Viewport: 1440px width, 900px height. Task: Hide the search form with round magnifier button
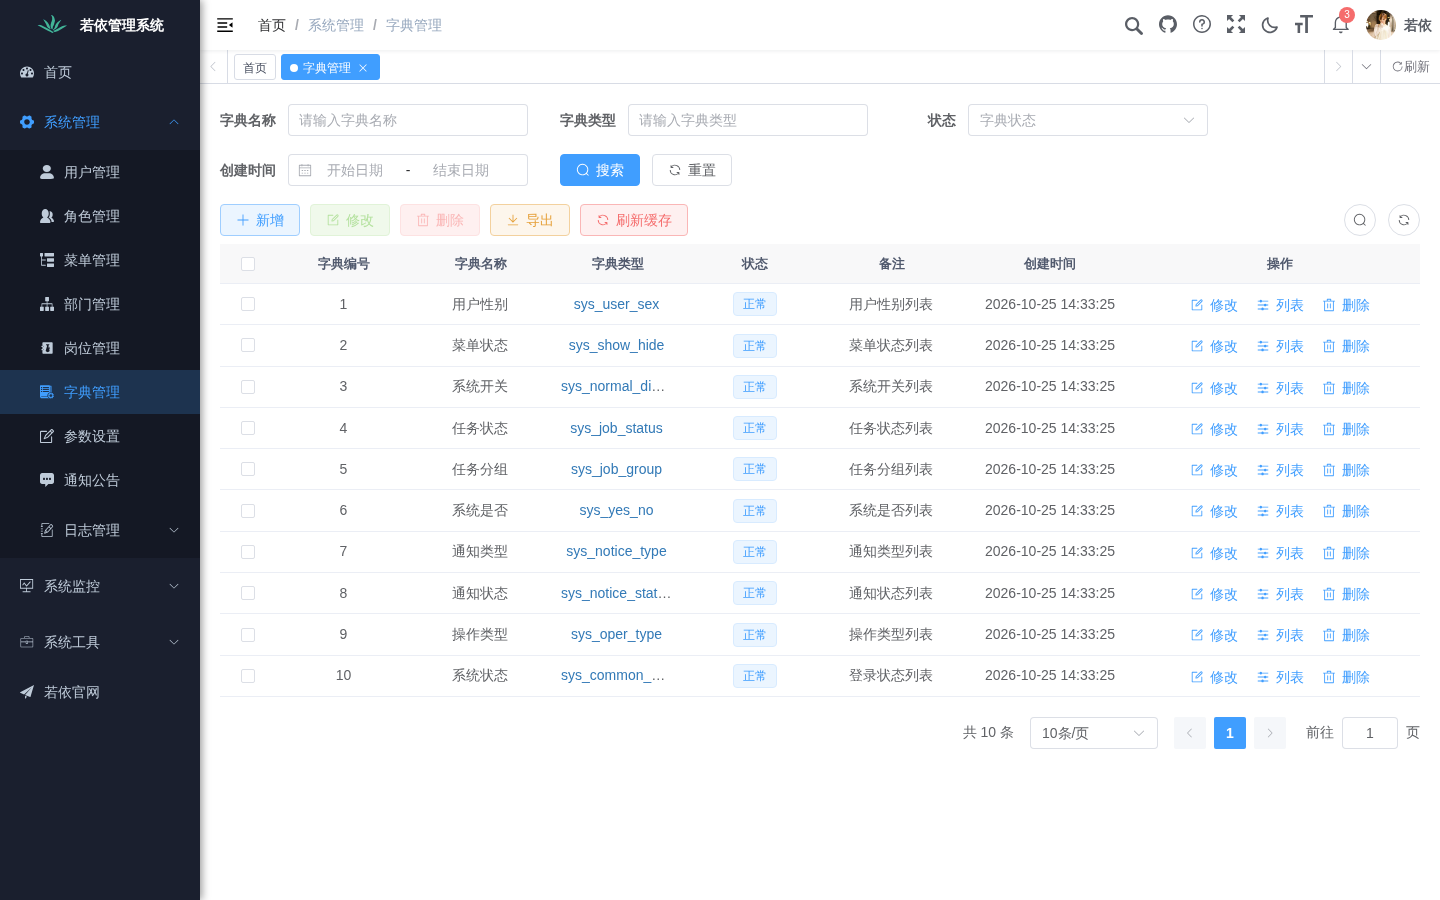1360,220
